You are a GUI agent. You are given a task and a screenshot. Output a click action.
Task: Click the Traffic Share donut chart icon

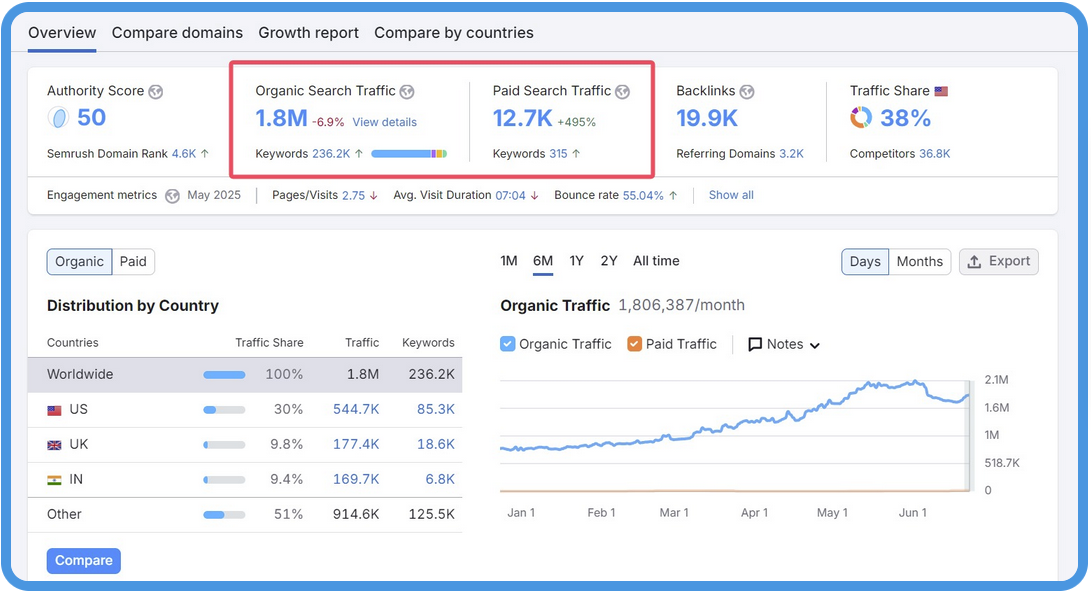(x=860, y=118)
